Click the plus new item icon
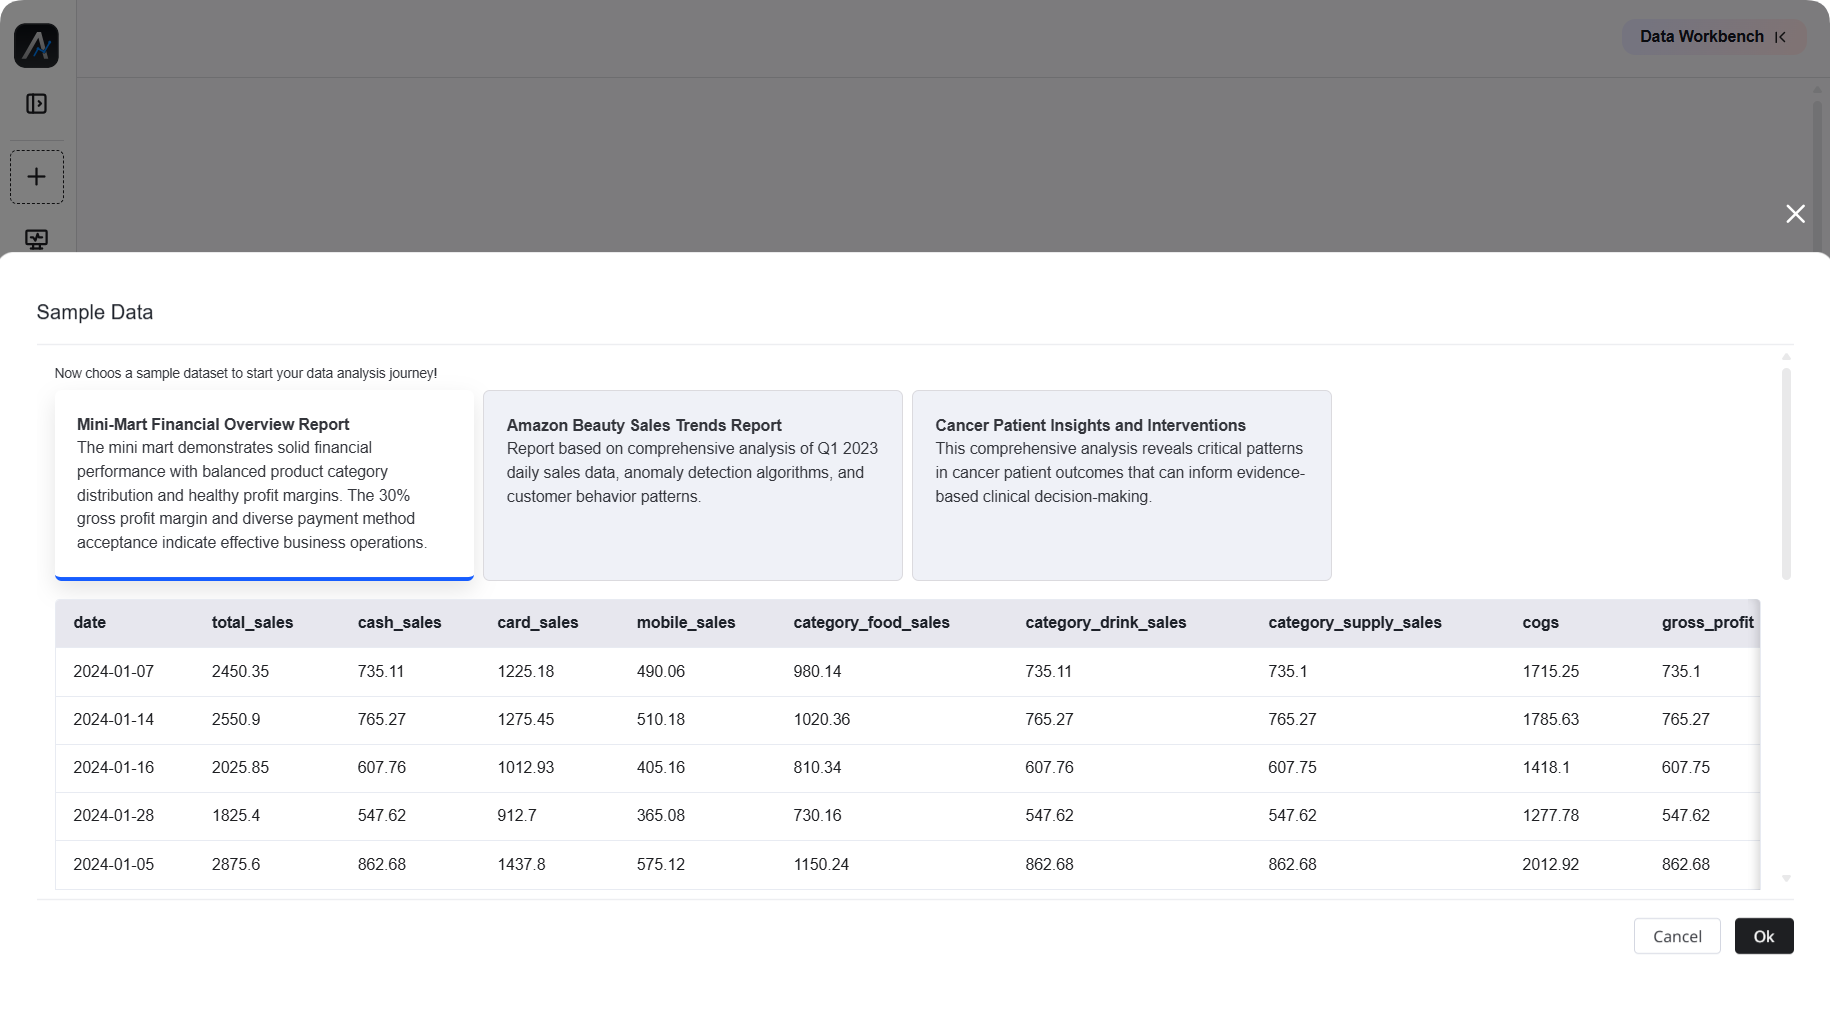Image resolution: width=1830 pixels, height=1011 pixels. [37, 177]
